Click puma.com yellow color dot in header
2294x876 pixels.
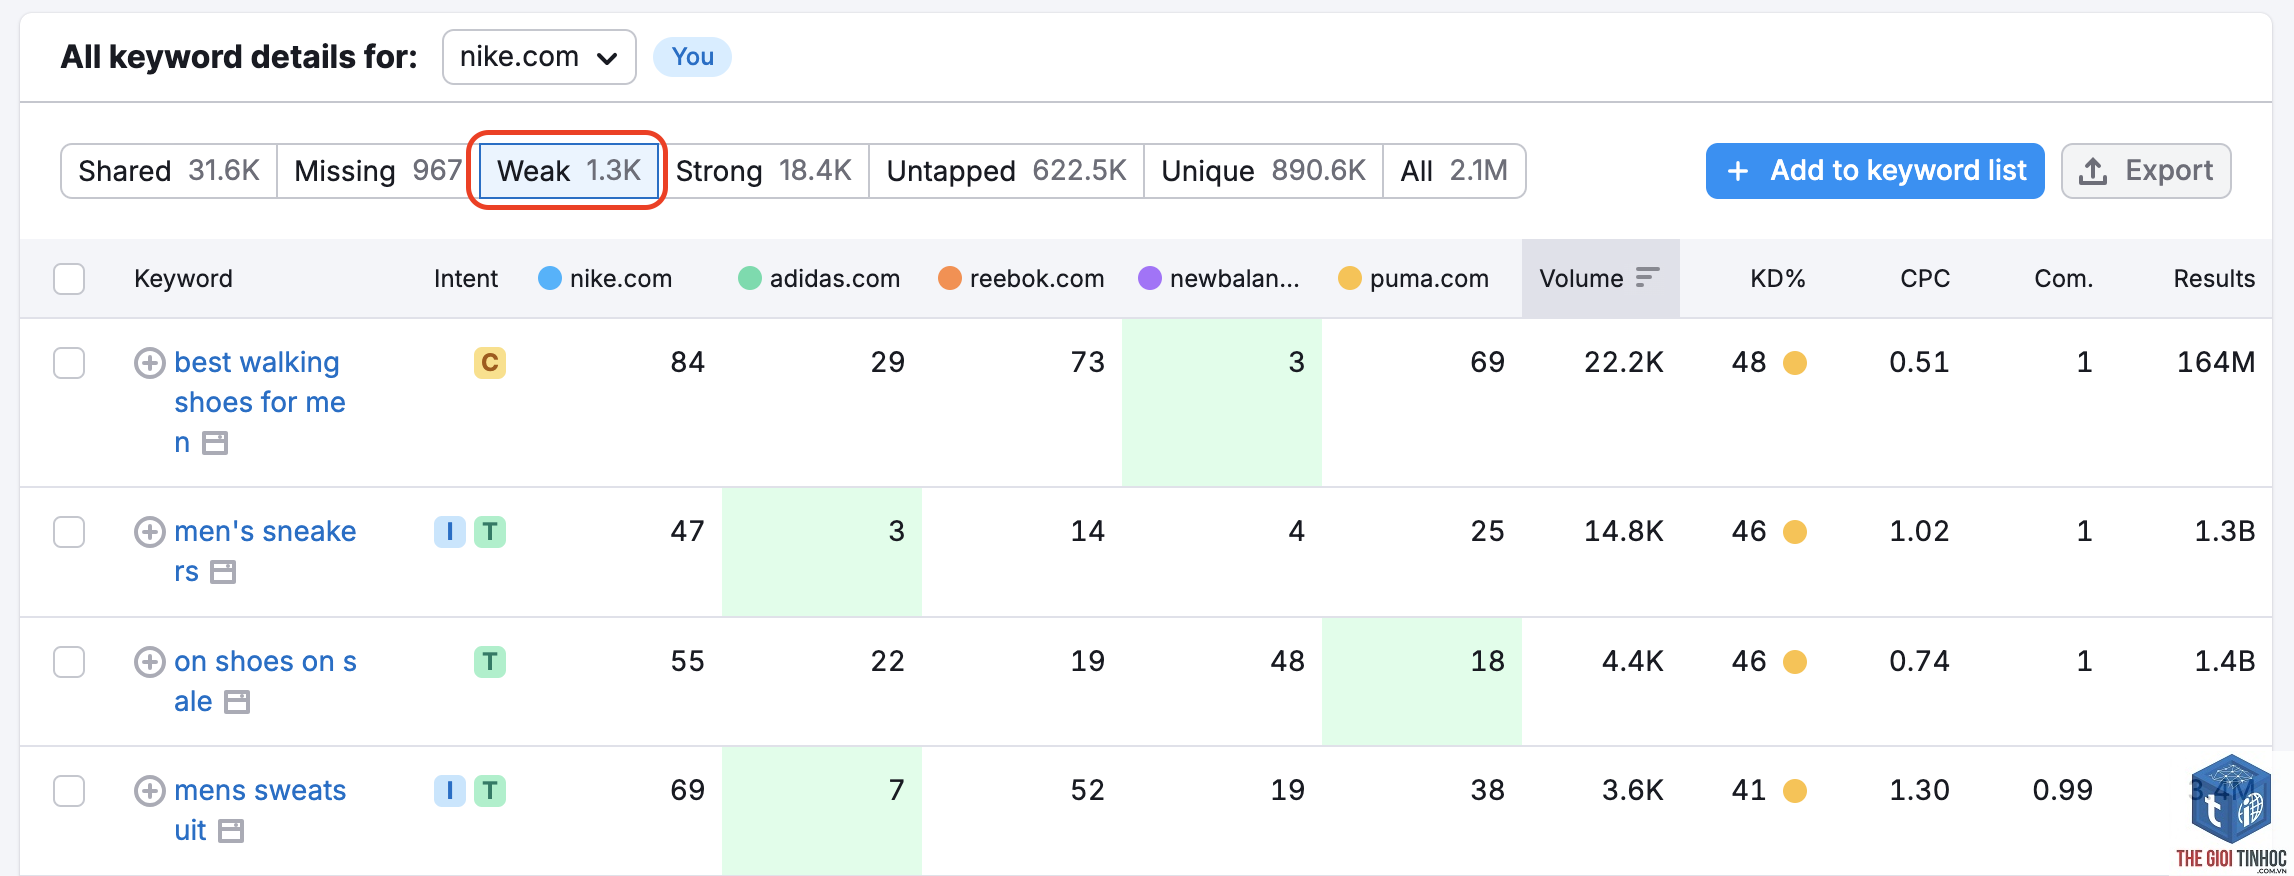coord(1349,278)
